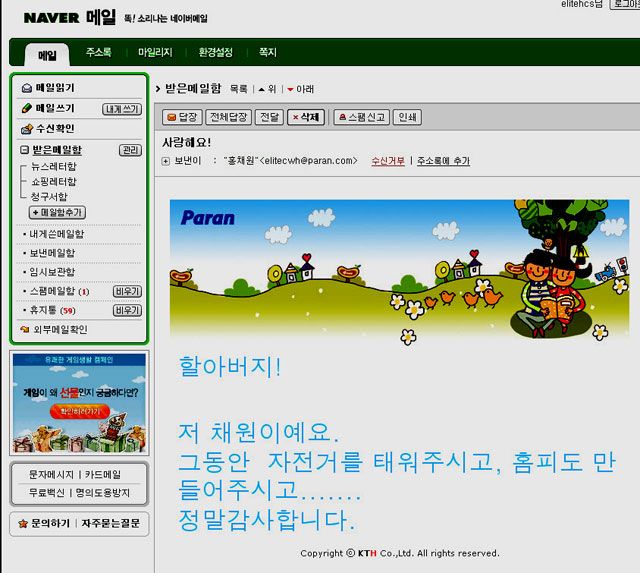640x573 pixels.
Task: Collapse the 받은메일함 folder tree
Action: [24, 150]
